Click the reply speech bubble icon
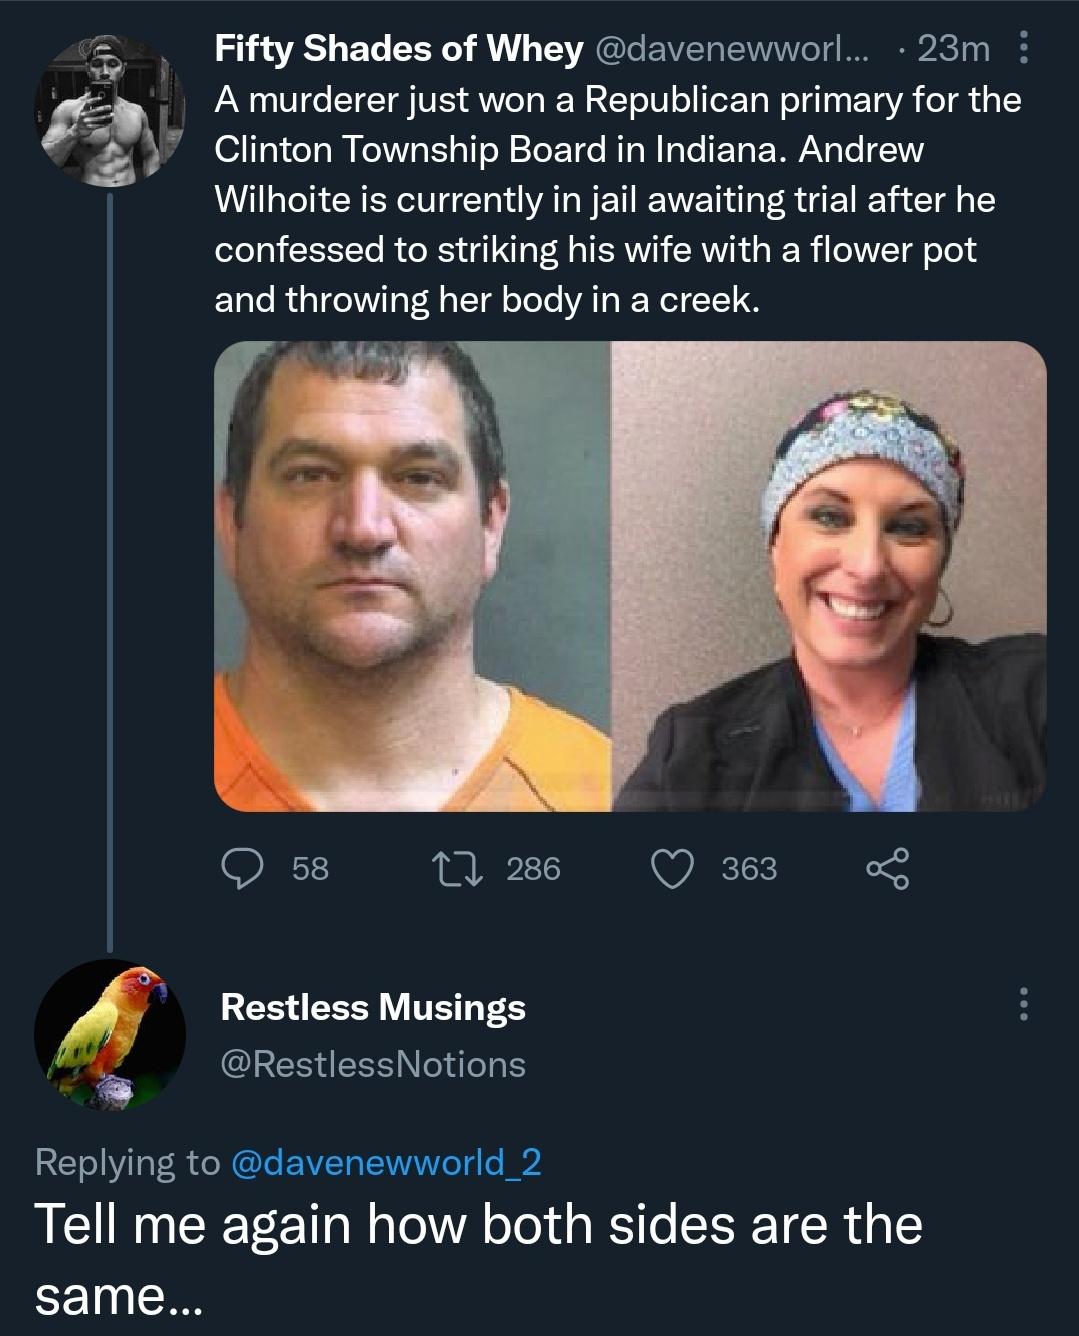1079x1336 pixels. (x=242, y=868)
